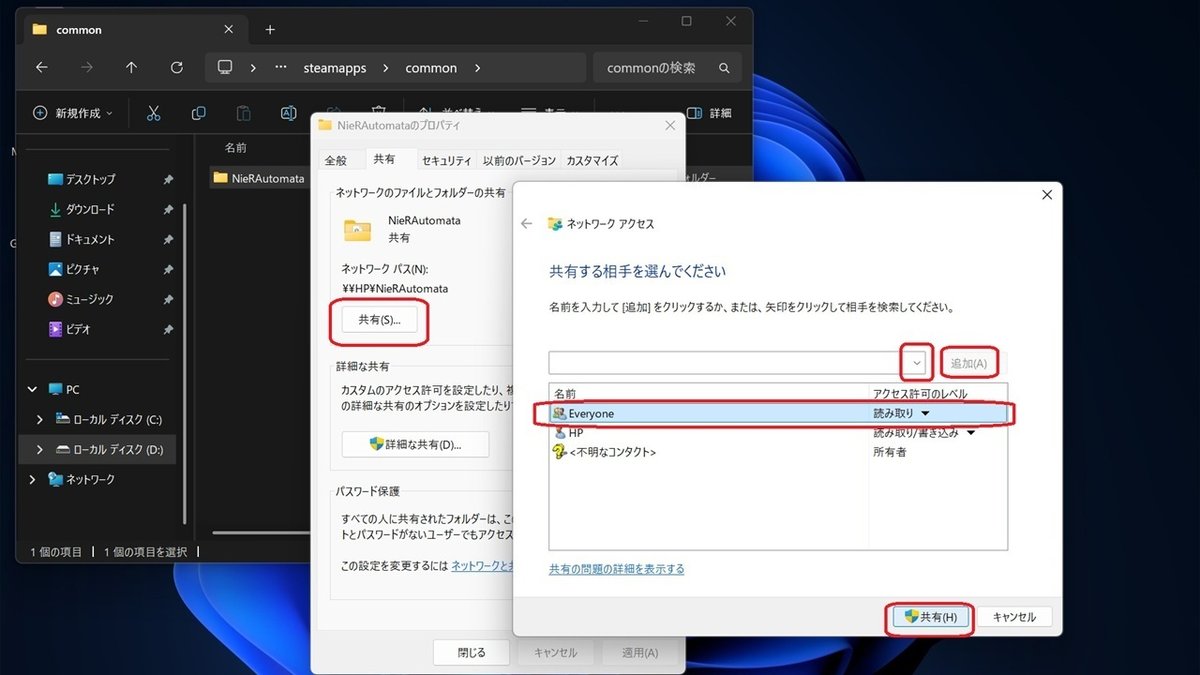Close the NieRAutomata properties dialog with X
This screenshot has width=1200, height=675.
[669, 126]
